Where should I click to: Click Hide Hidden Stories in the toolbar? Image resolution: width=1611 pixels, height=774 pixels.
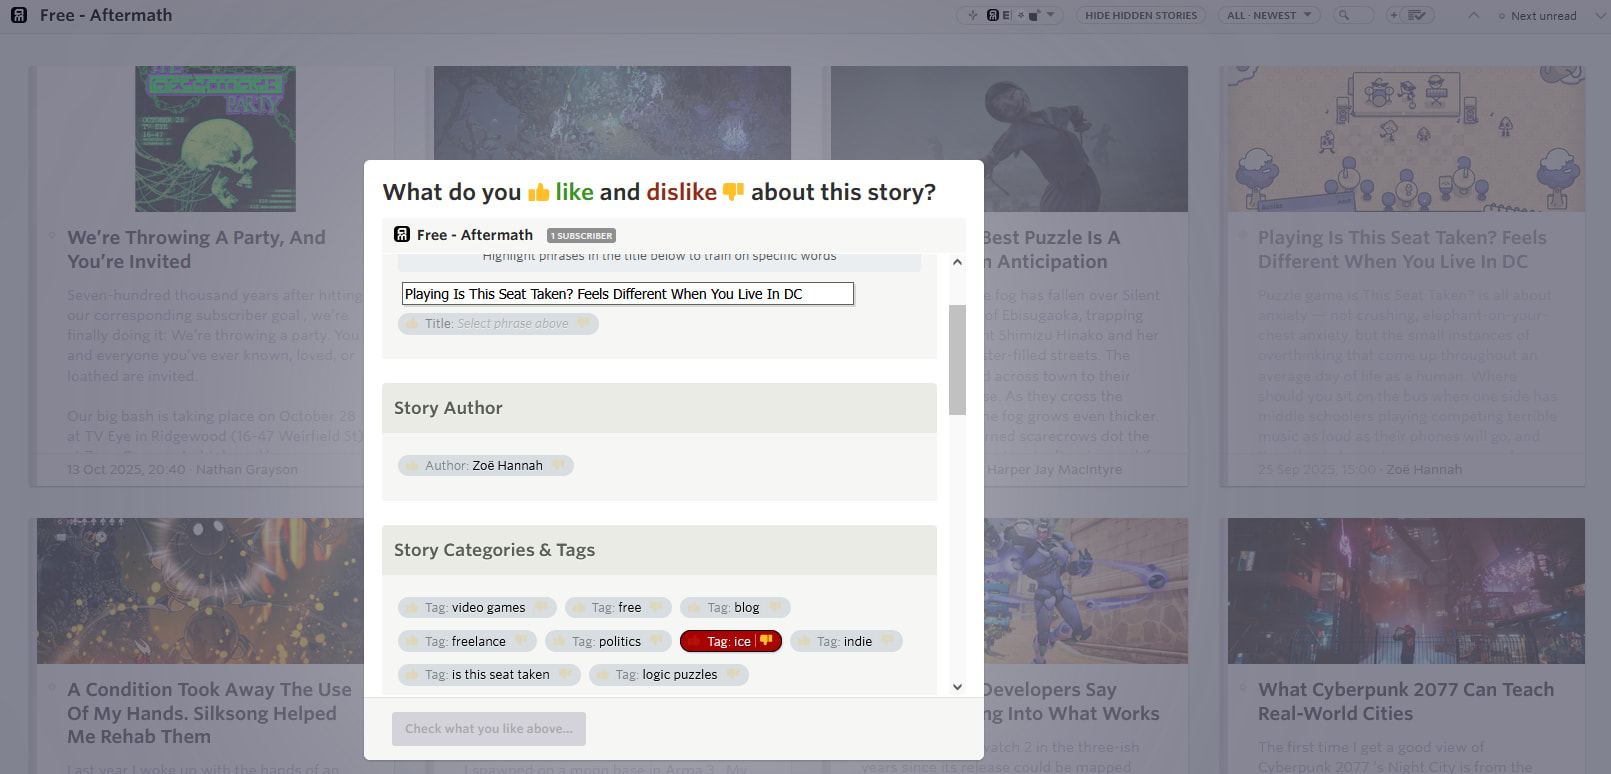[x=1140, y=15]
